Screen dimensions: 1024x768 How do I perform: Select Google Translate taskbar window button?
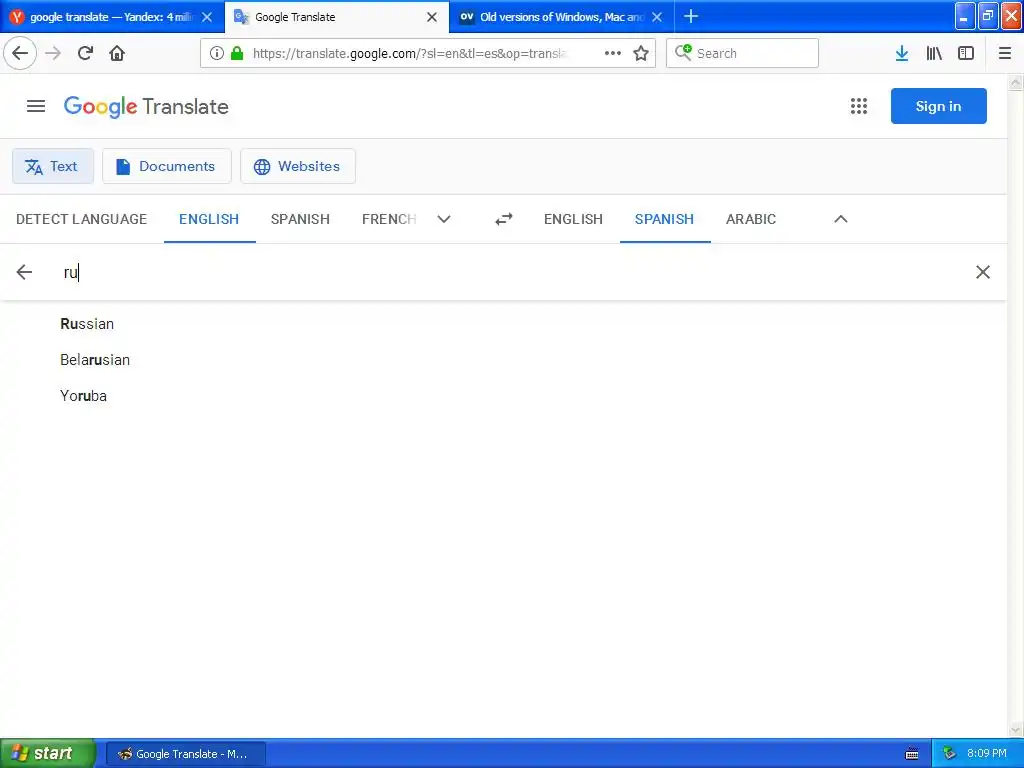point(185,754)
